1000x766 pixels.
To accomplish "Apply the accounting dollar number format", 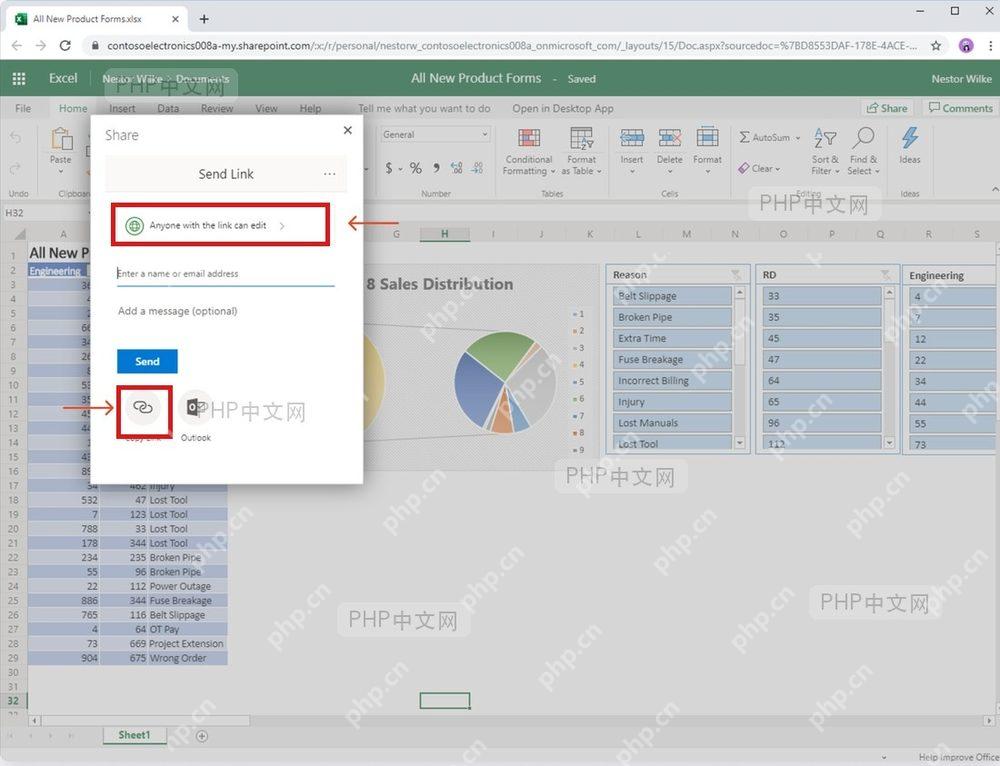I will 388,168.
